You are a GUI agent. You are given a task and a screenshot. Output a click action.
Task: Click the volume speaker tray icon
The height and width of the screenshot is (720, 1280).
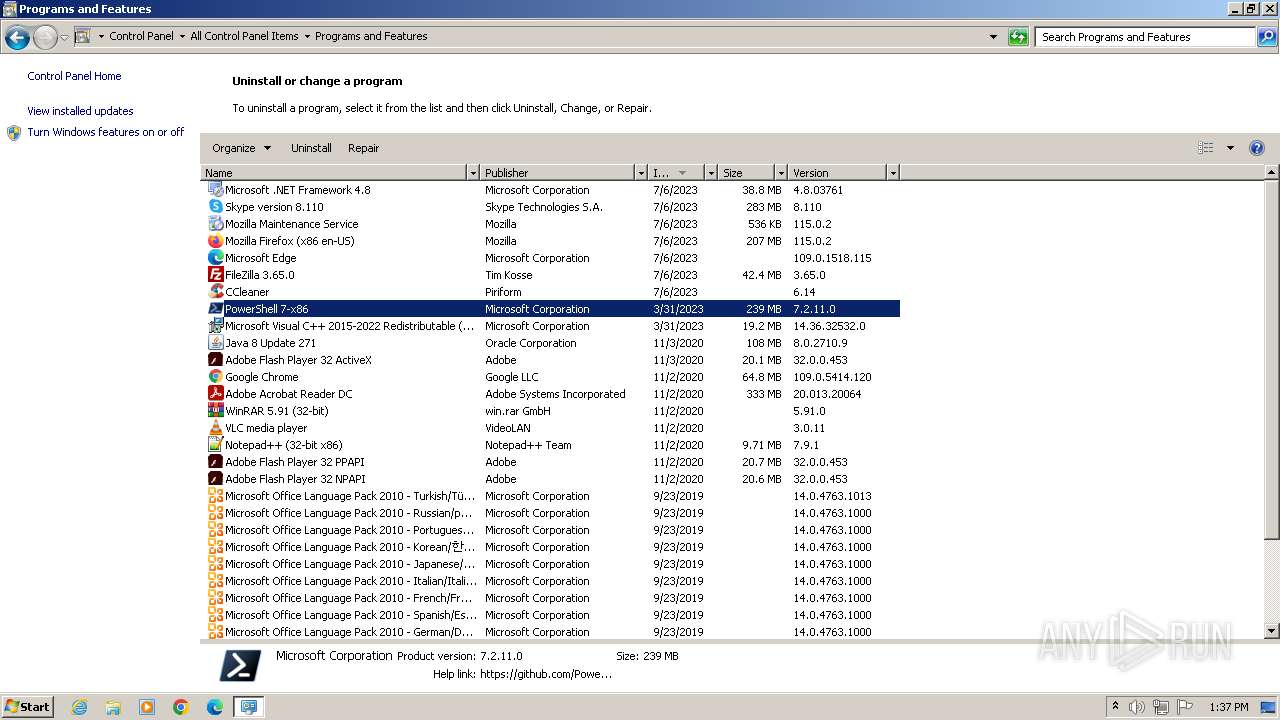pos(1137,707)
